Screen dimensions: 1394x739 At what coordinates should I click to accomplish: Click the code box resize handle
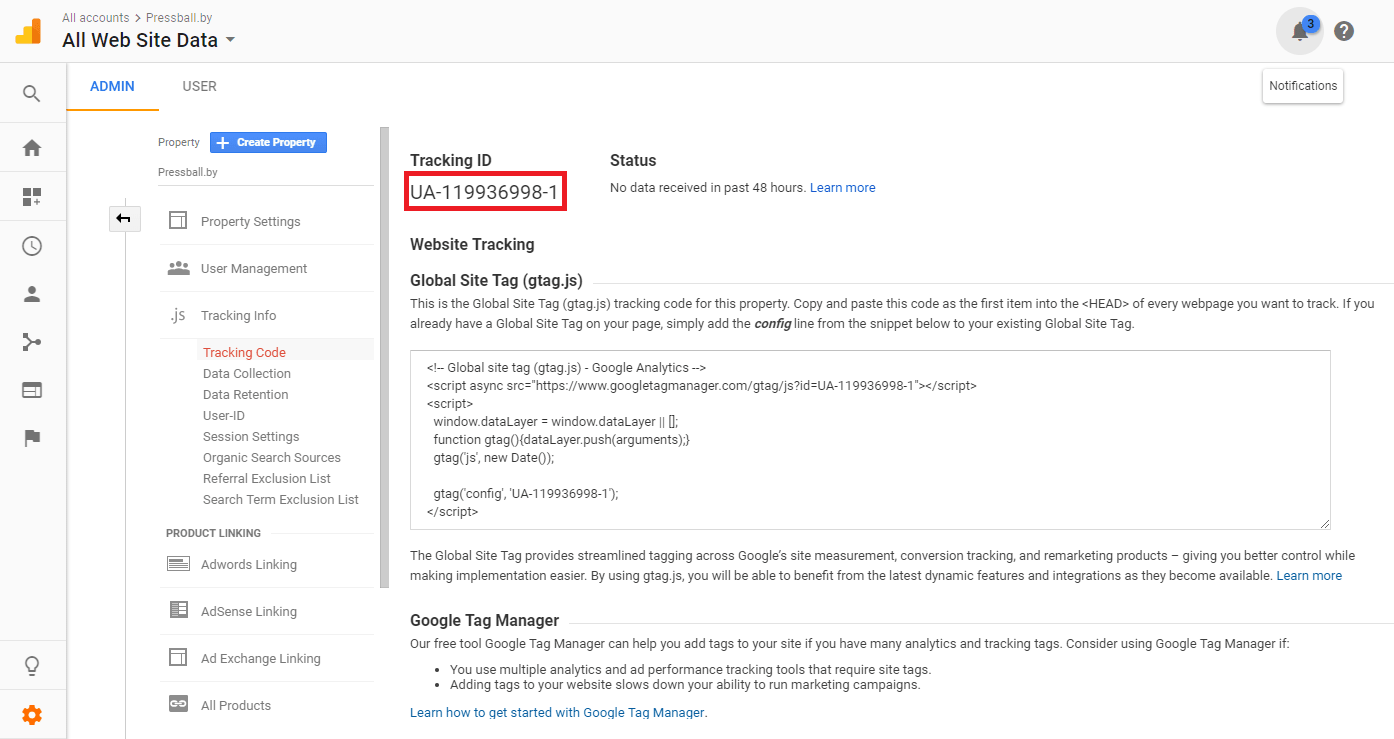pos(1324,523)
